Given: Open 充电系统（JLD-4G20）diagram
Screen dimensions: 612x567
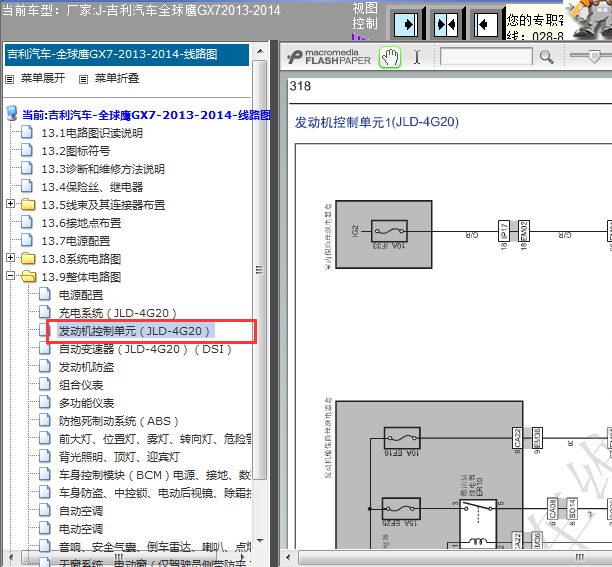Looking at the screenshot, I should pos(117,313).
